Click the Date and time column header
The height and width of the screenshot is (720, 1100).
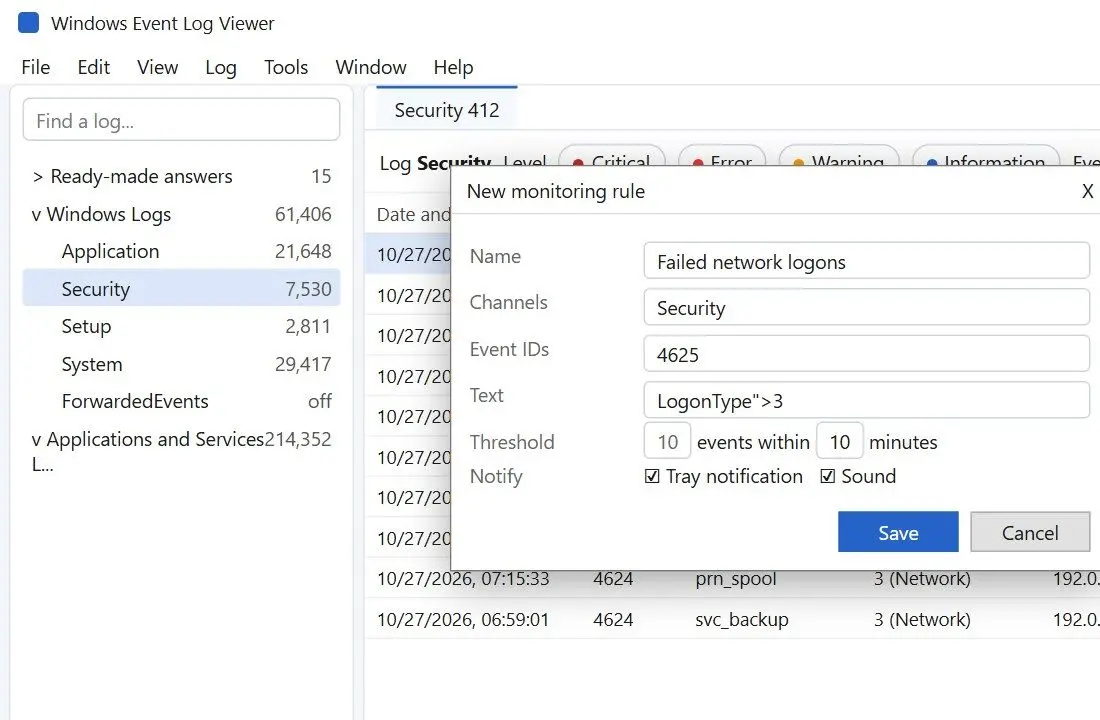pos(413,215)
